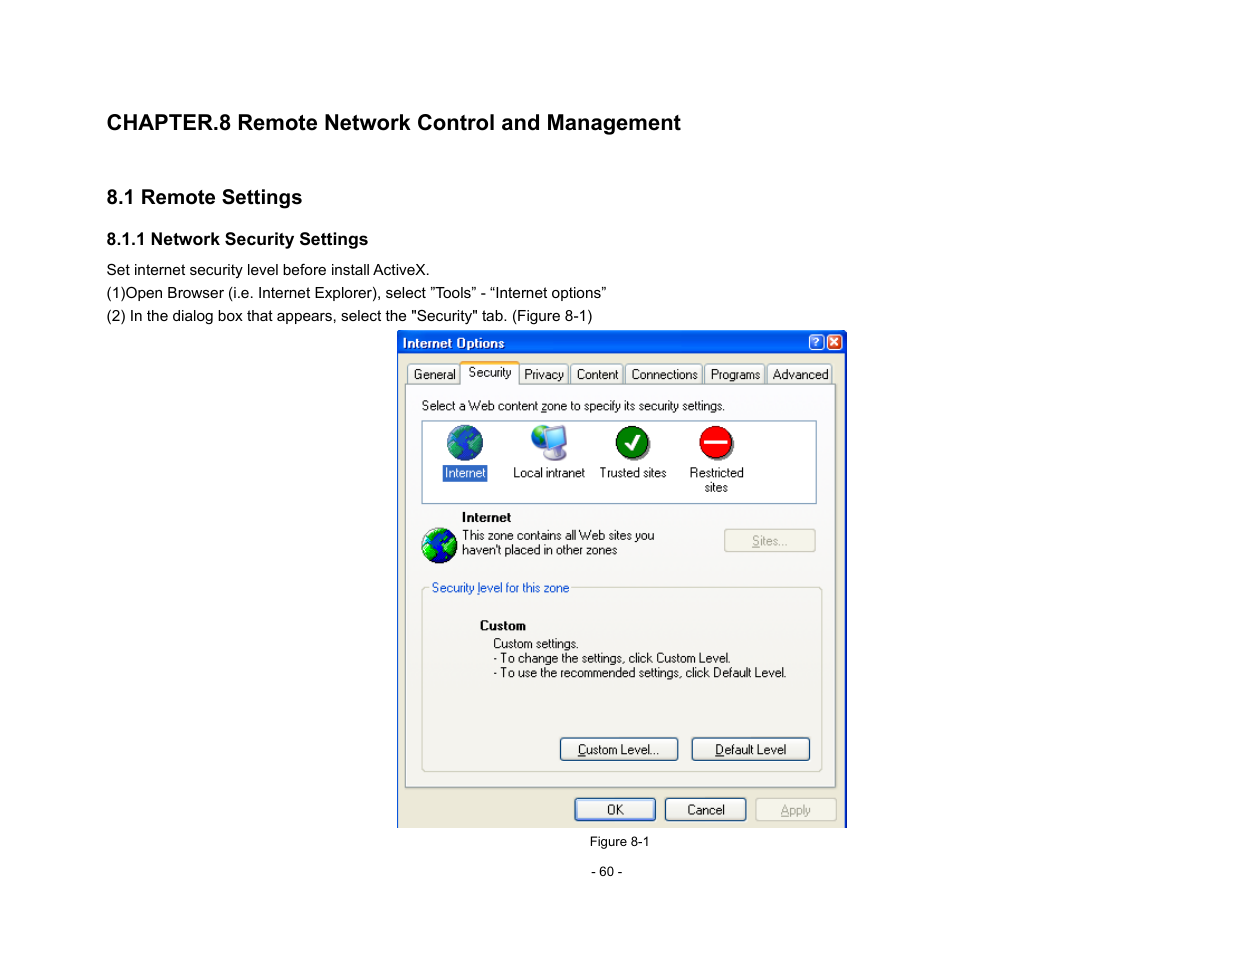Screen dimensions: 1235x954
Task: Click the 'Trusted sites' label
Action: [633, 473]
